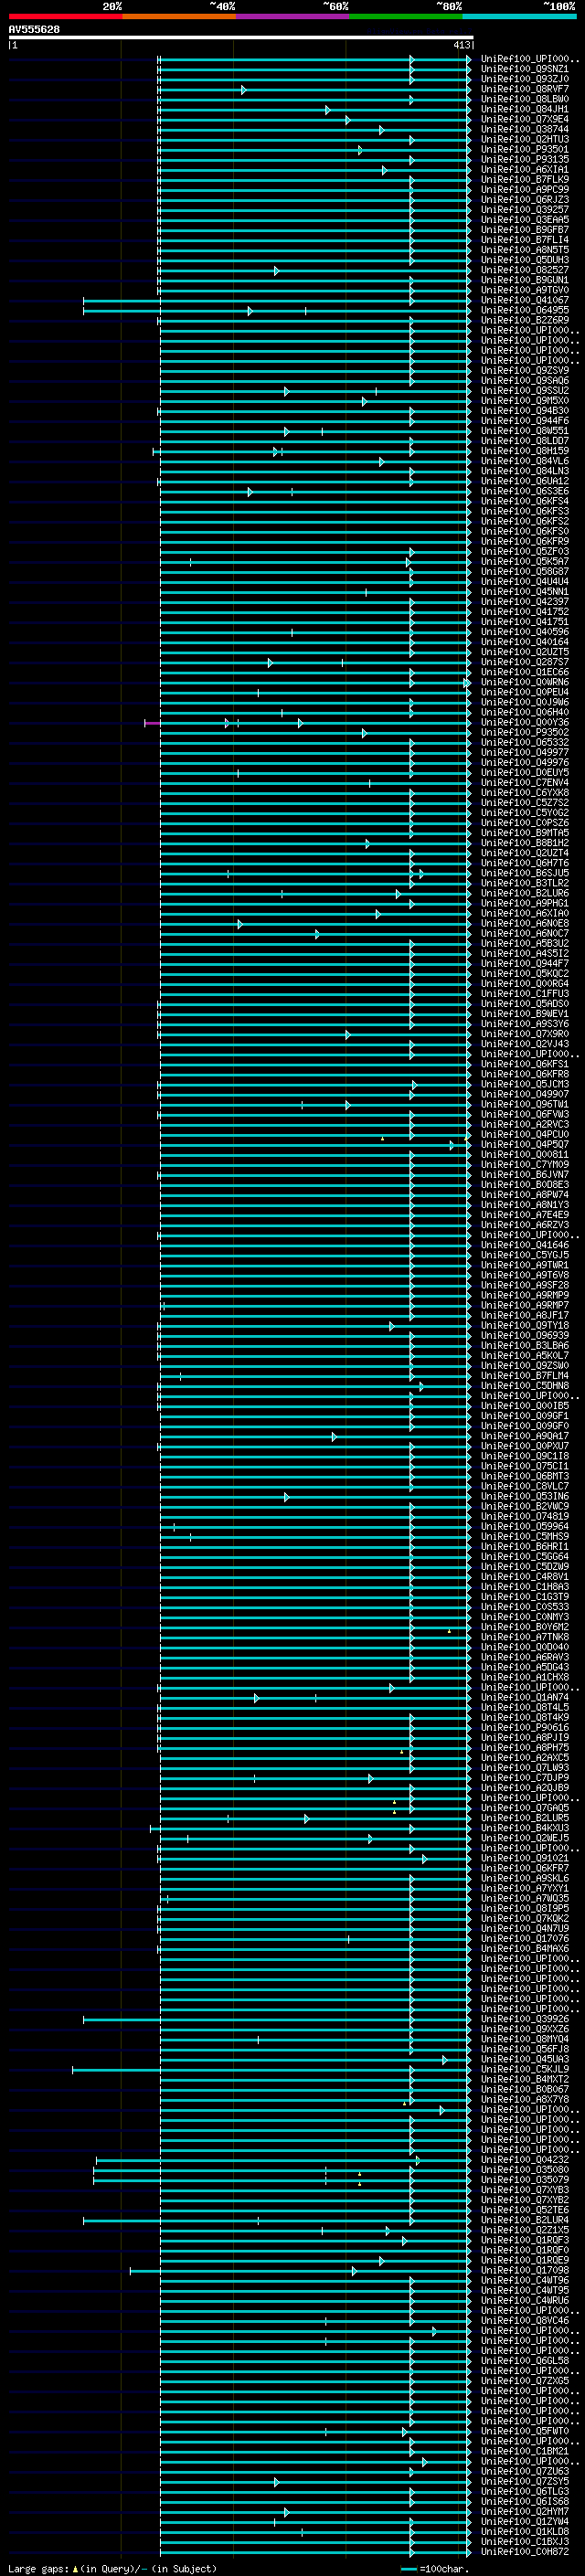Click hit label UniRef100_Q52TE6
Image resolution: width=585 pixels, height=2576 pixels.
pyautogui.click(x=525, y=2210)
